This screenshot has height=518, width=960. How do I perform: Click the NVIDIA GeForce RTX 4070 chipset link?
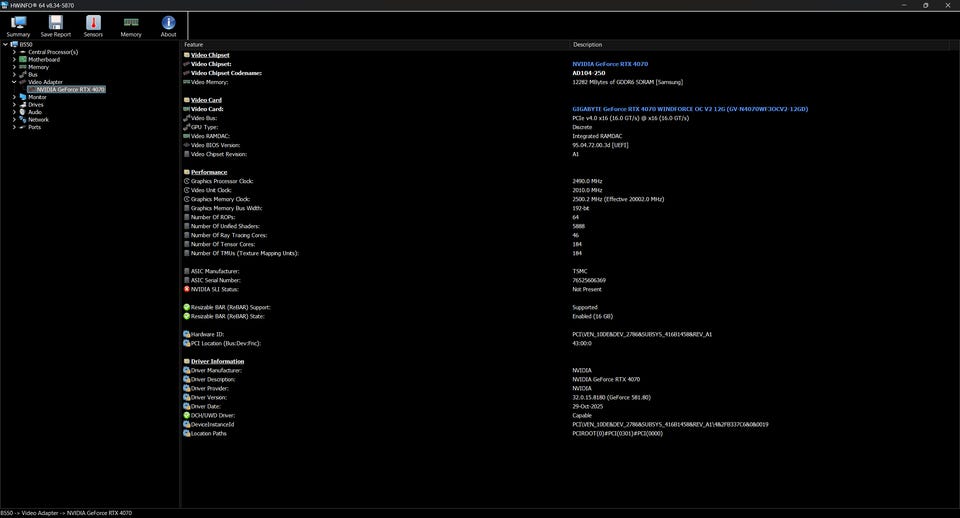609,64
